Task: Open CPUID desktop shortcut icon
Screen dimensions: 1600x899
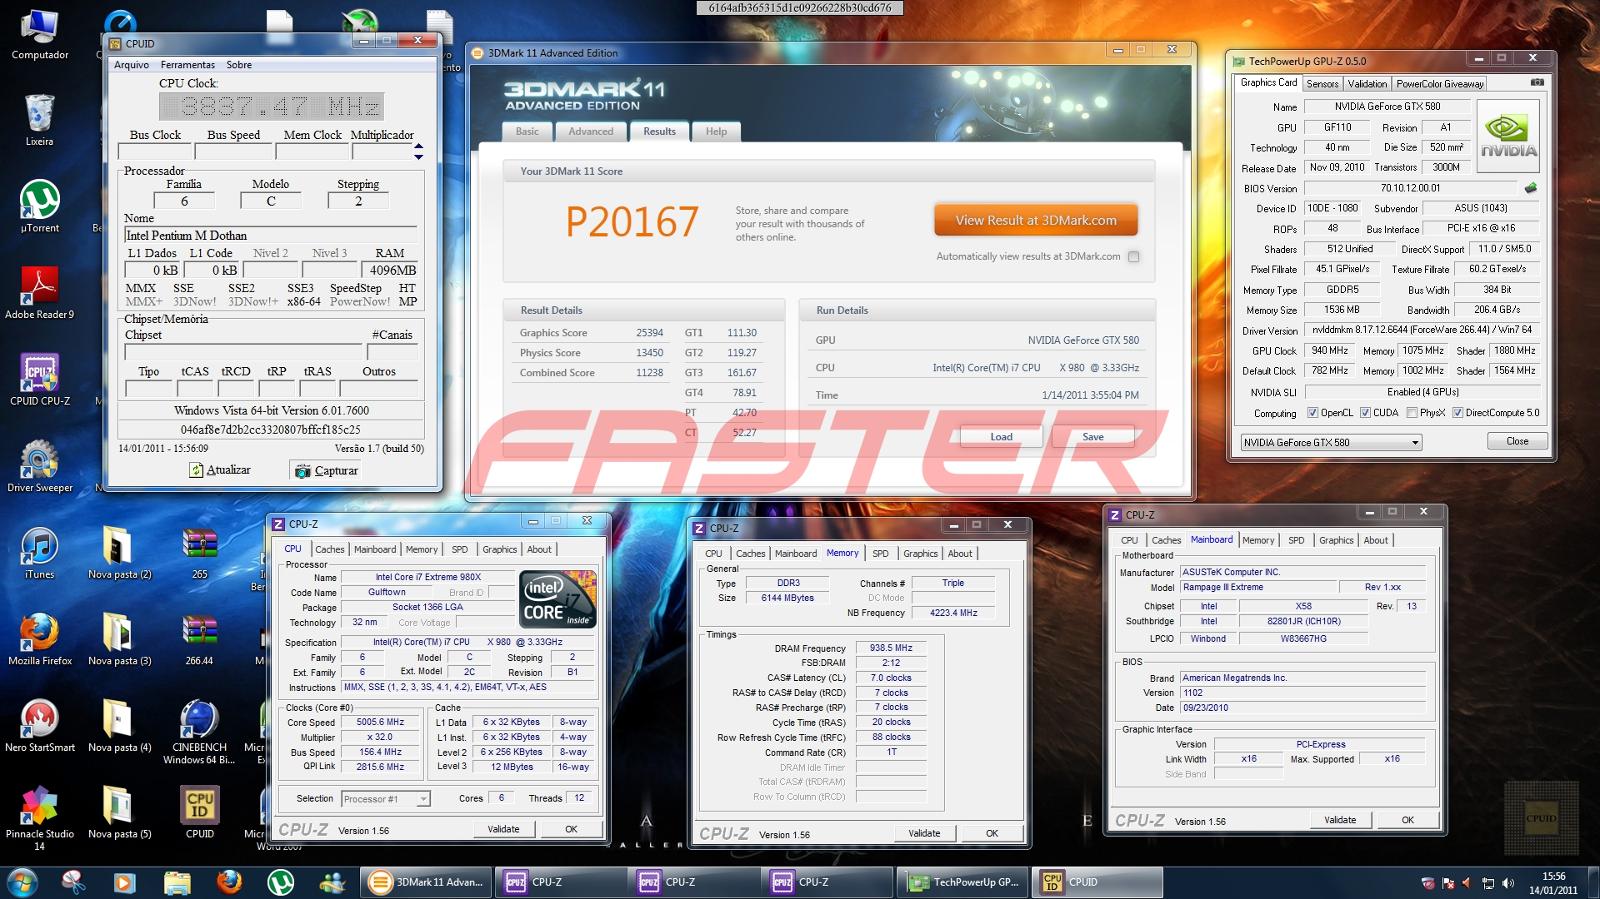Action: click(x=200, y=812)
